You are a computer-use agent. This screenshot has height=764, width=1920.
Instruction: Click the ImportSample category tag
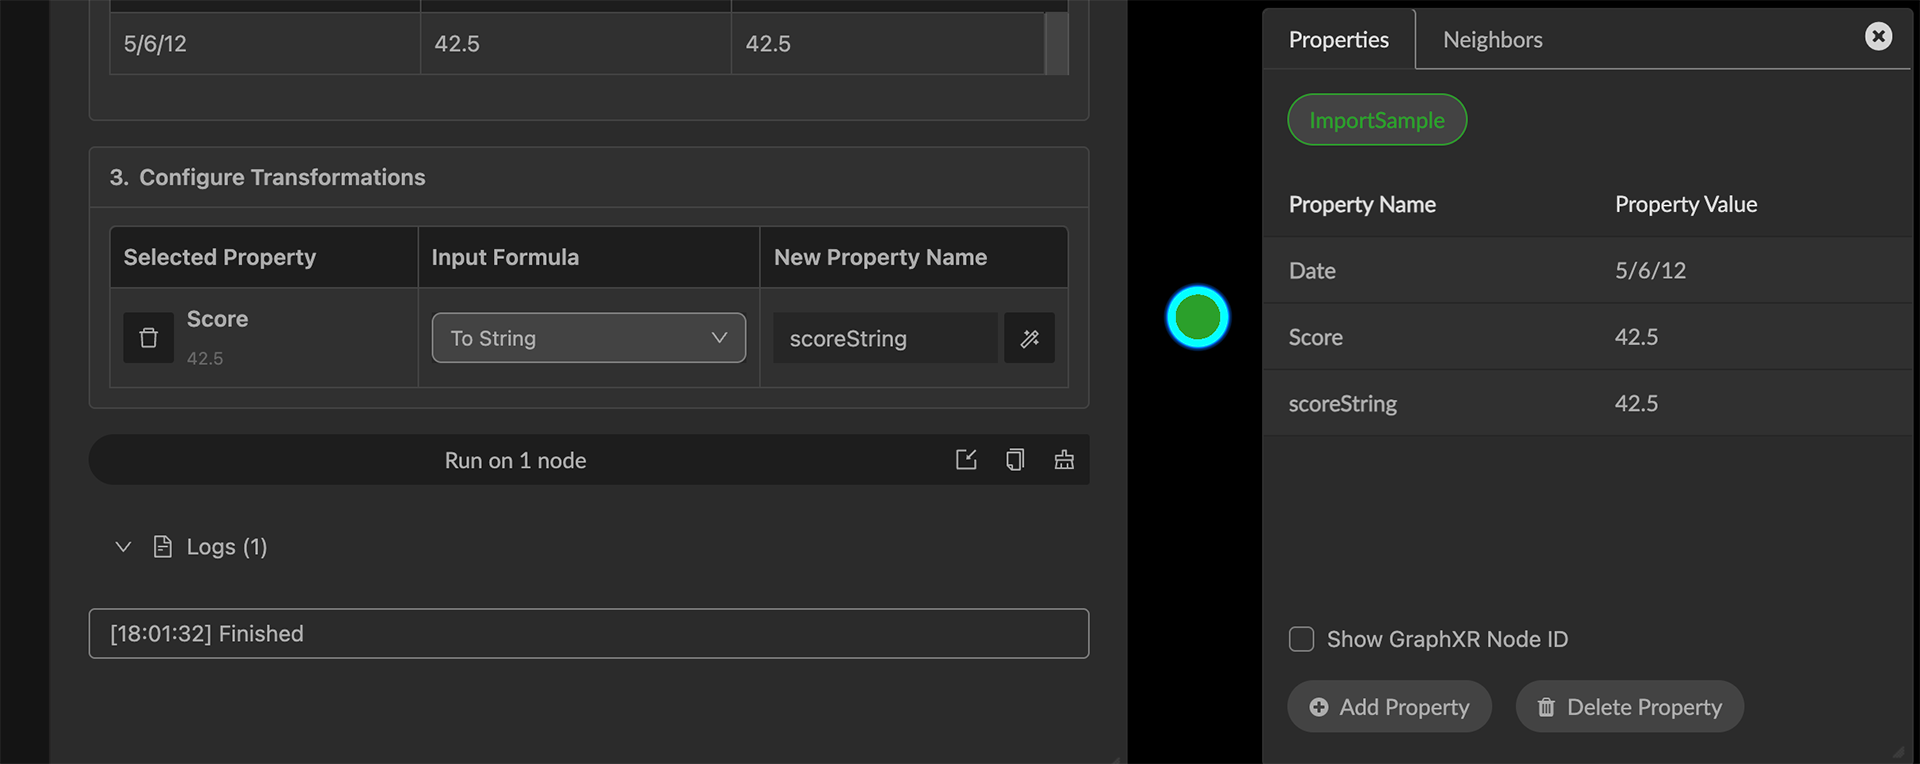(1376, 120)
